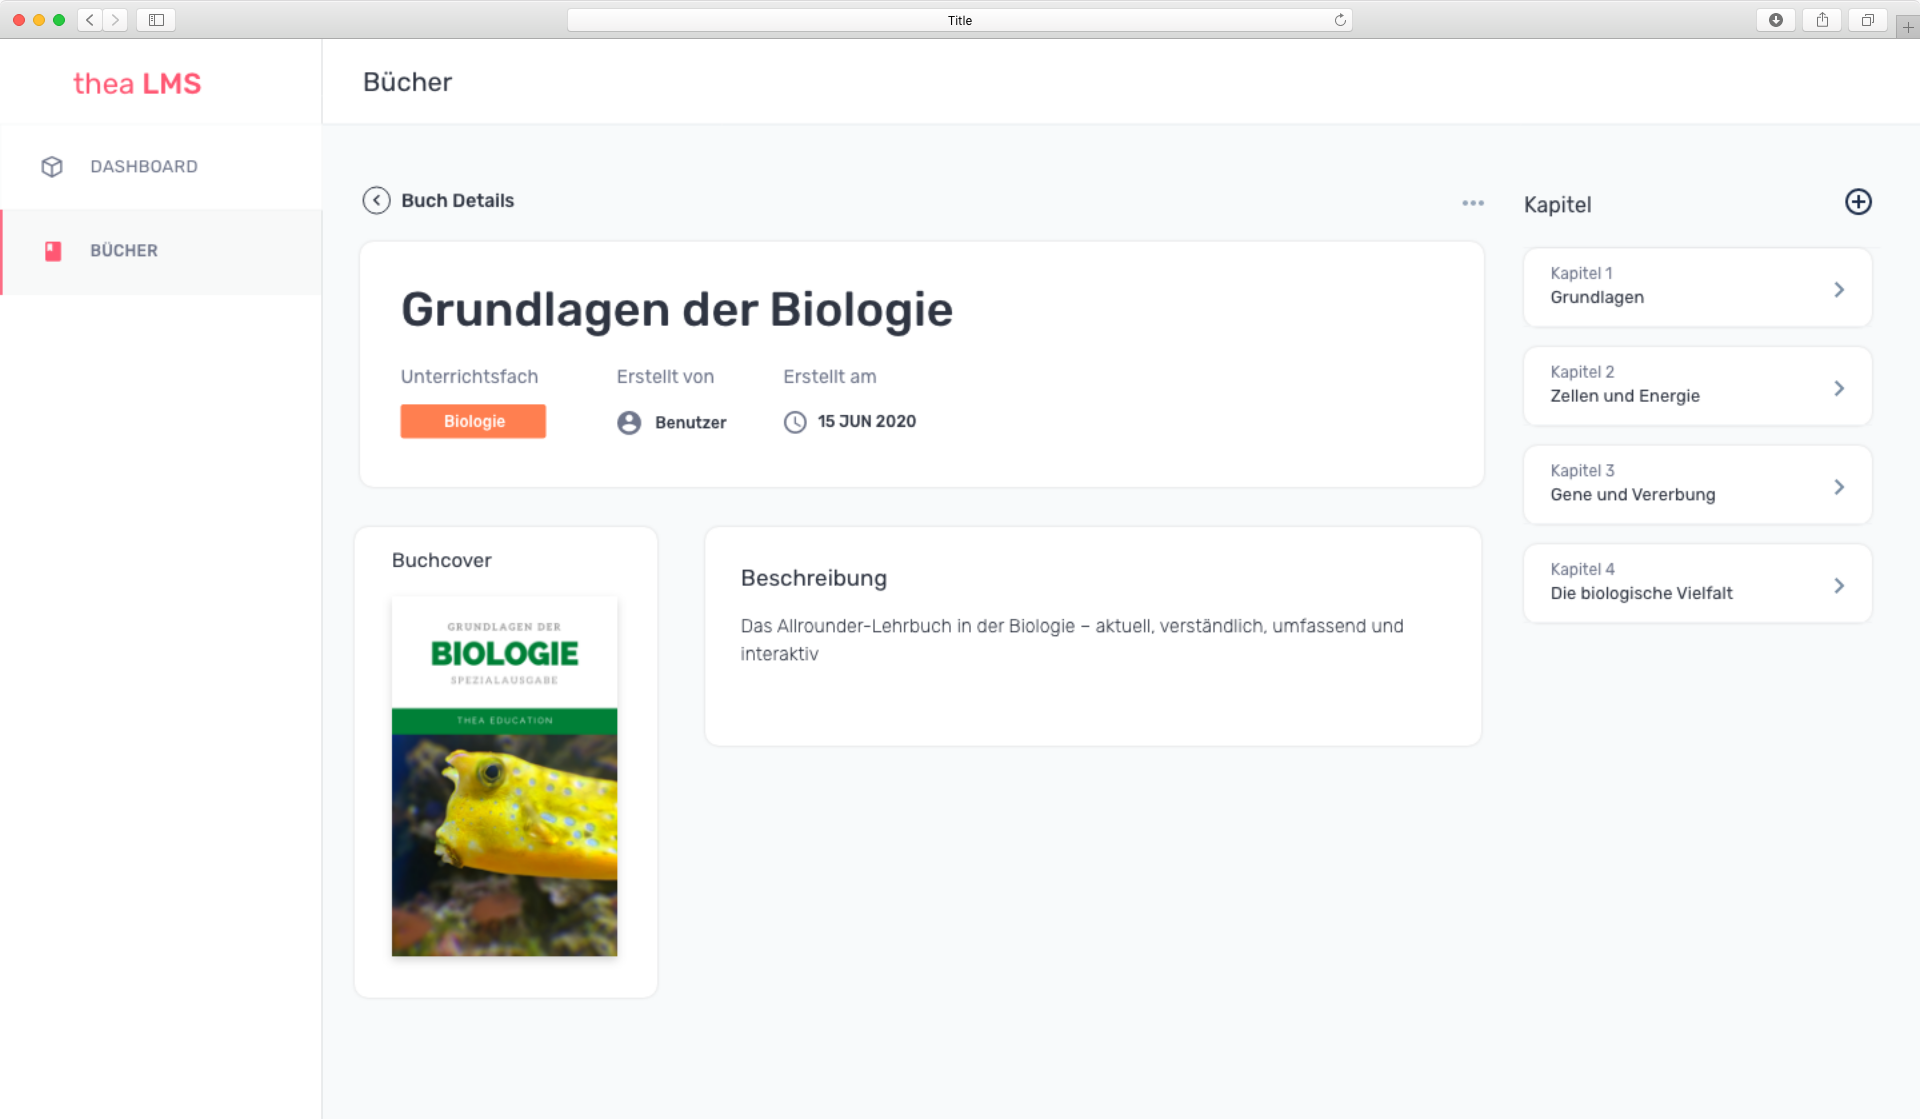Click the browser share icon

pos(1822,20)
